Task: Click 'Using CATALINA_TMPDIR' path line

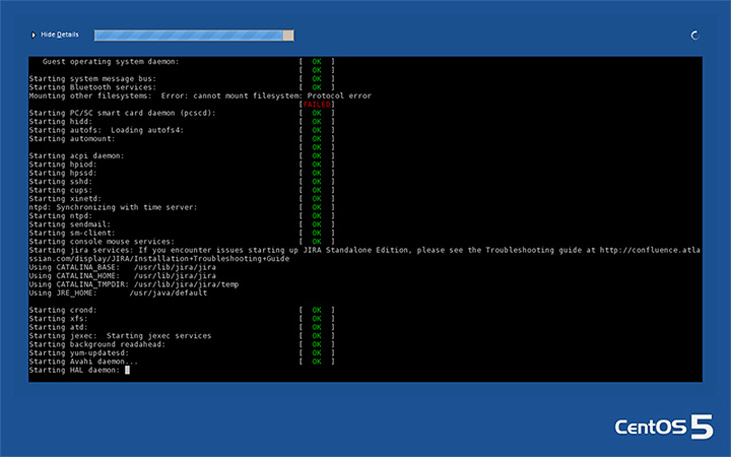Action: [134, 284]
